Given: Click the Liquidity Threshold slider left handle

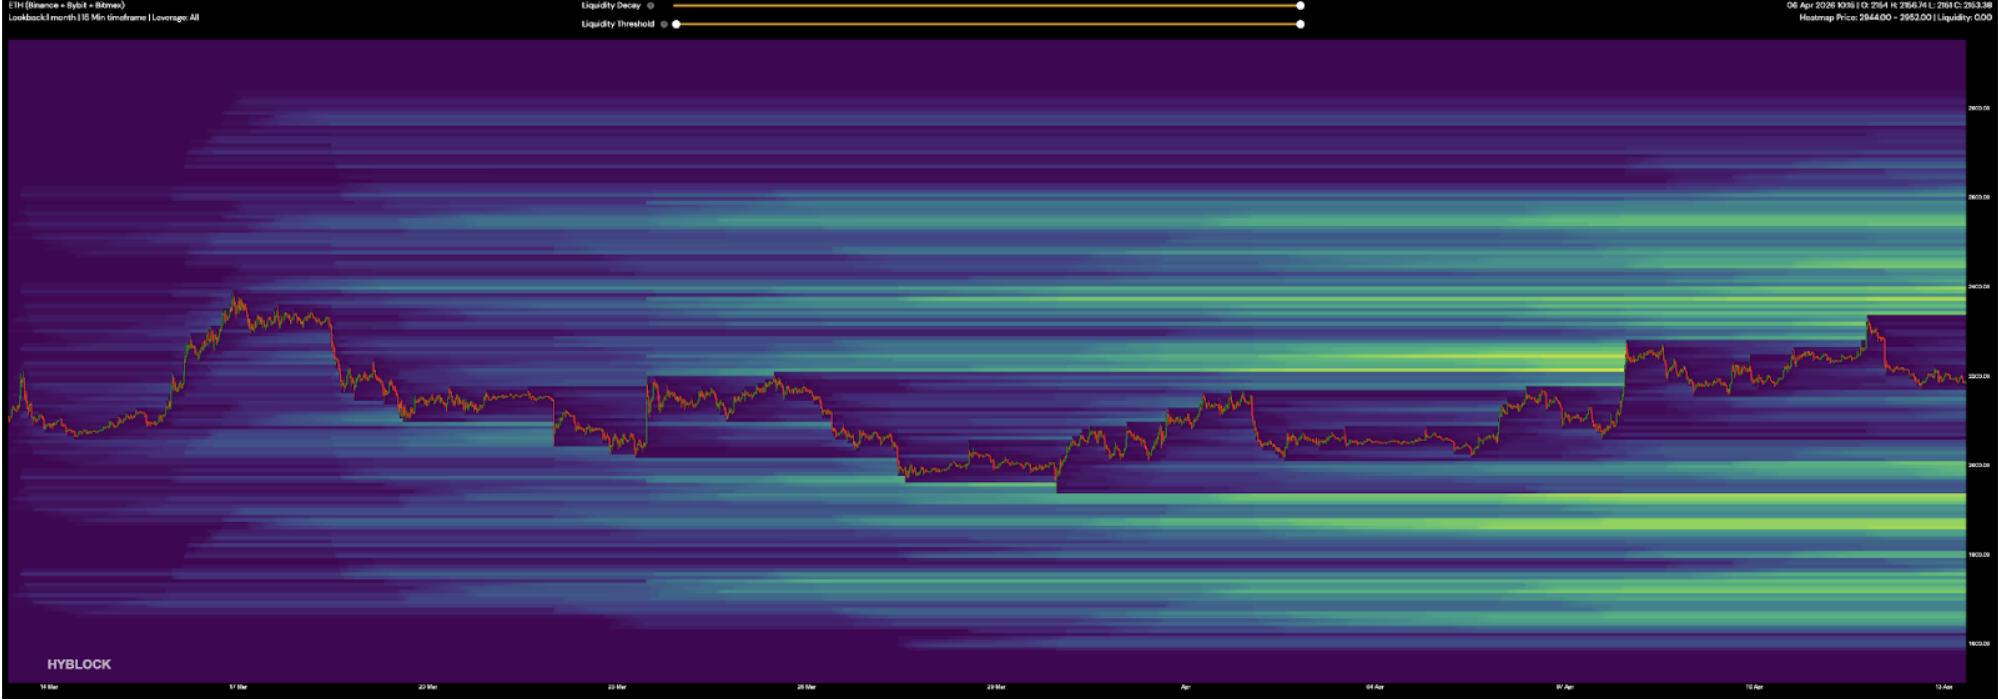Looking at the screenshot, I should [677, 24].
